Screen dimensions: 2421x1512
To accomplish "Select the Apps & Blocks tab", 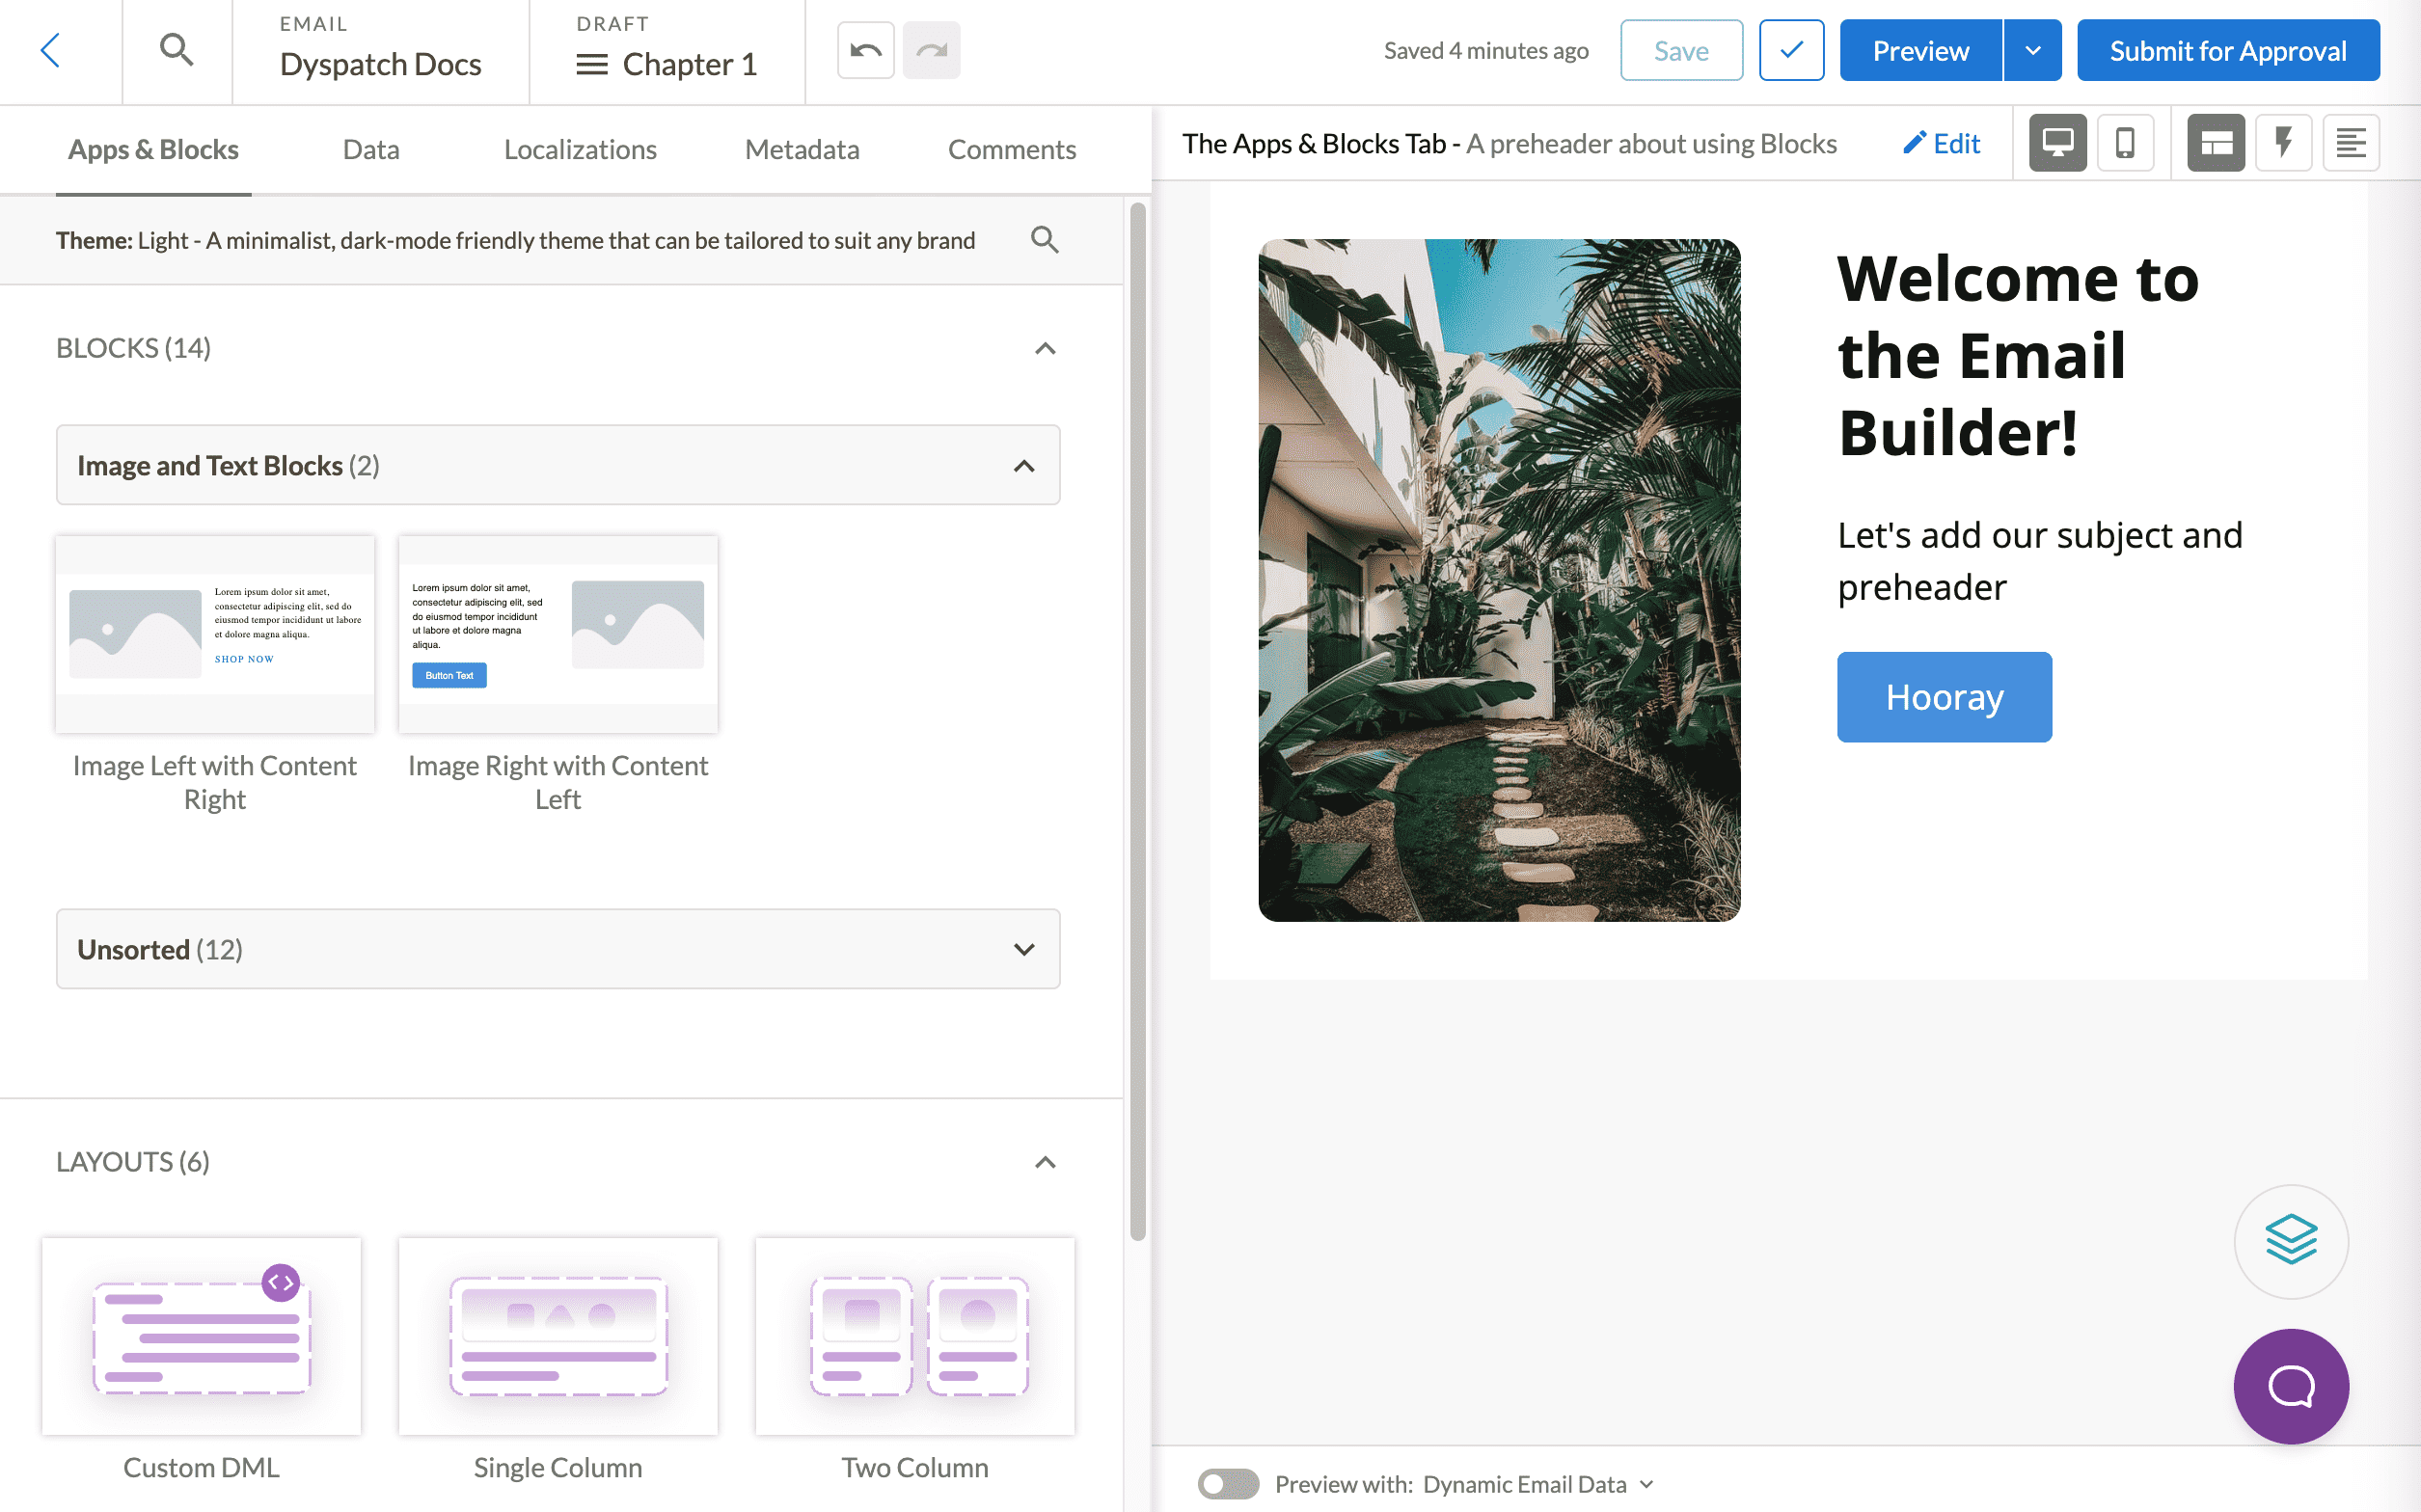I will pyautogui.click(x=153, y=149).
